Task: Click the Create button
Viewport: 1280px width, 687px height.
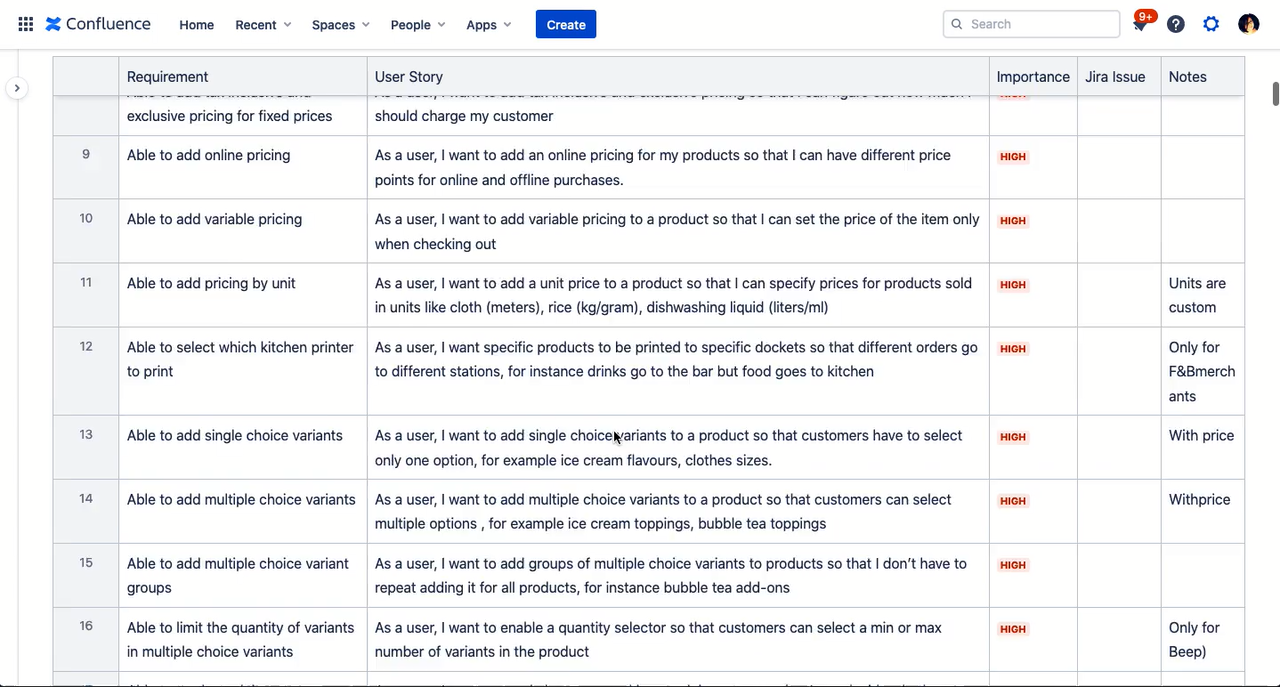Action: [x=566, y=25]
